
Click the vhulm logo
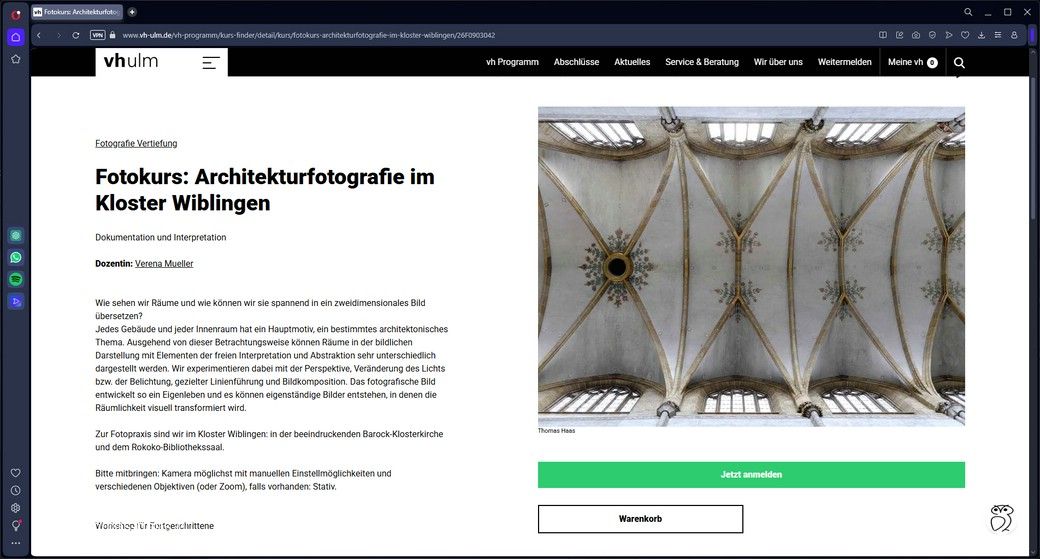pyautogui.click(x=131, y=61)
